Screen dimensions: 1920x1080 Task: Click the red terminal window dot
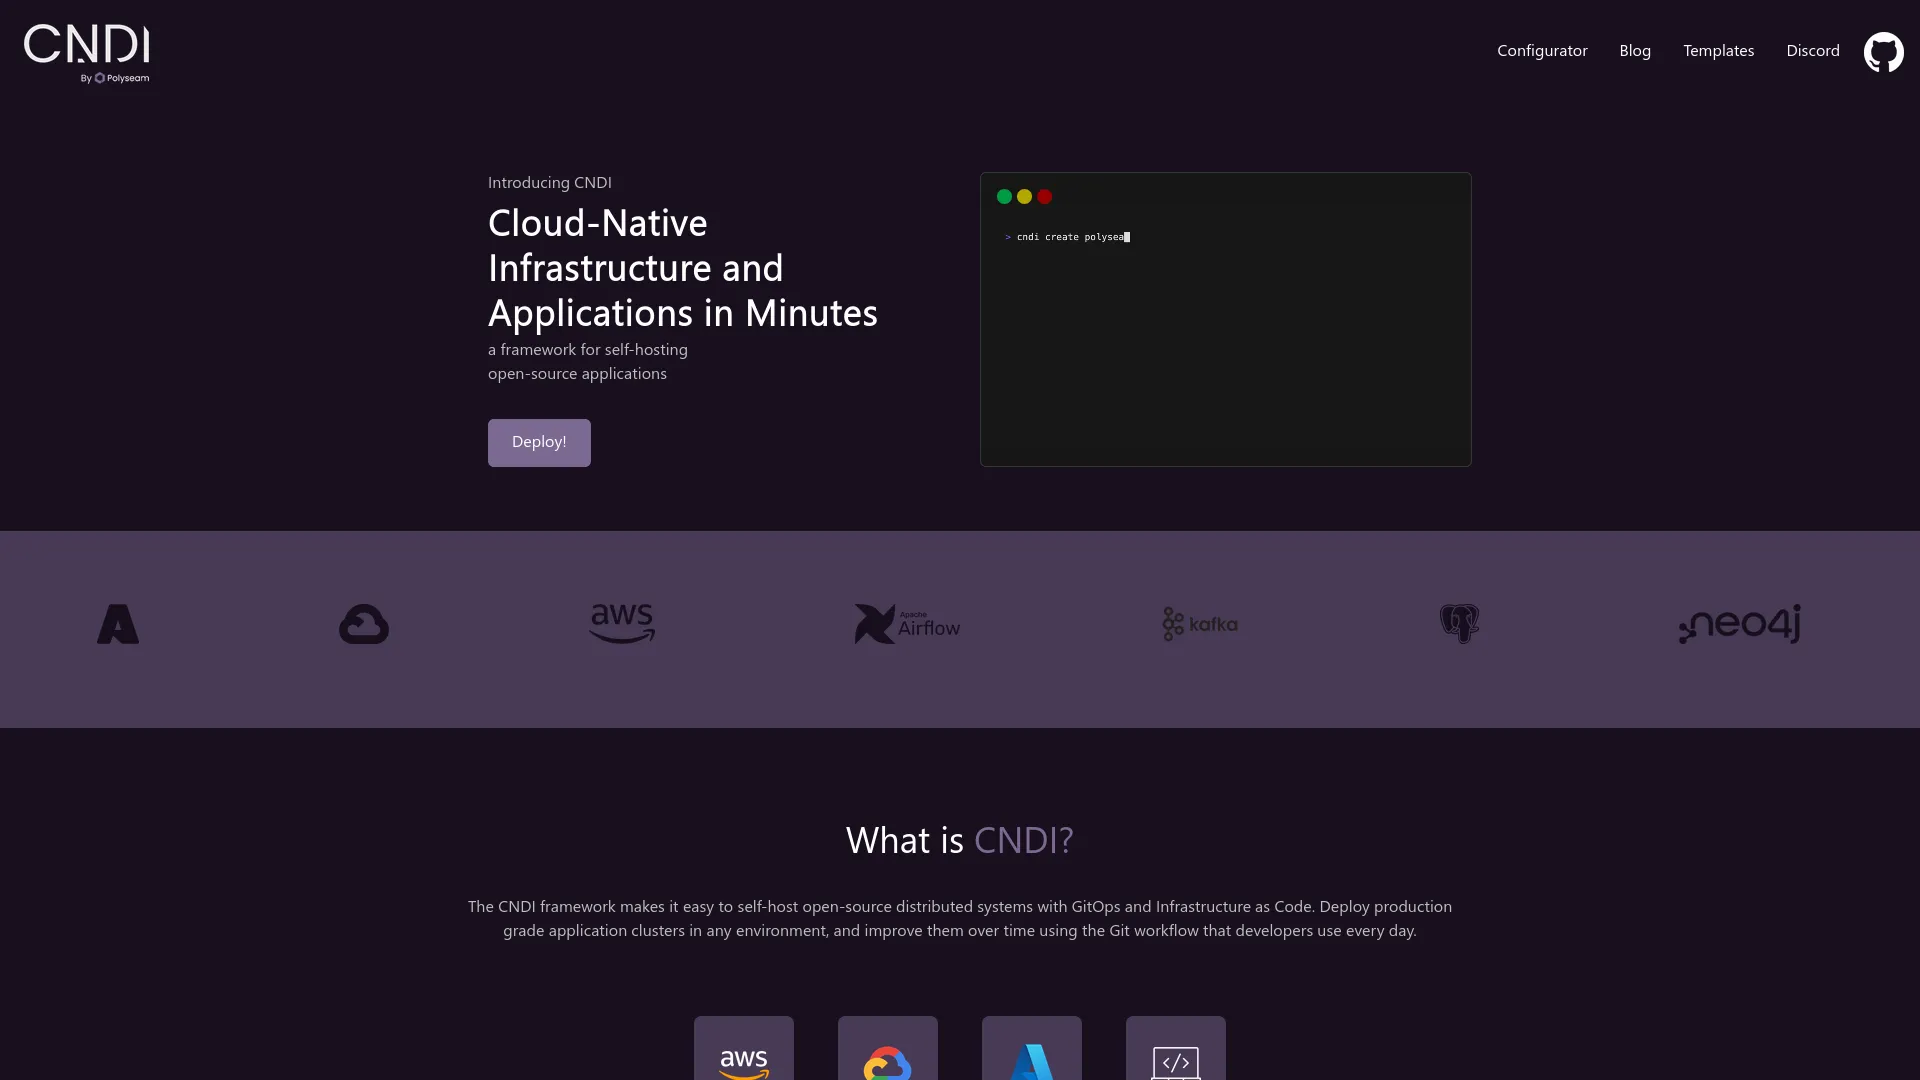(x=1044, y=197)
